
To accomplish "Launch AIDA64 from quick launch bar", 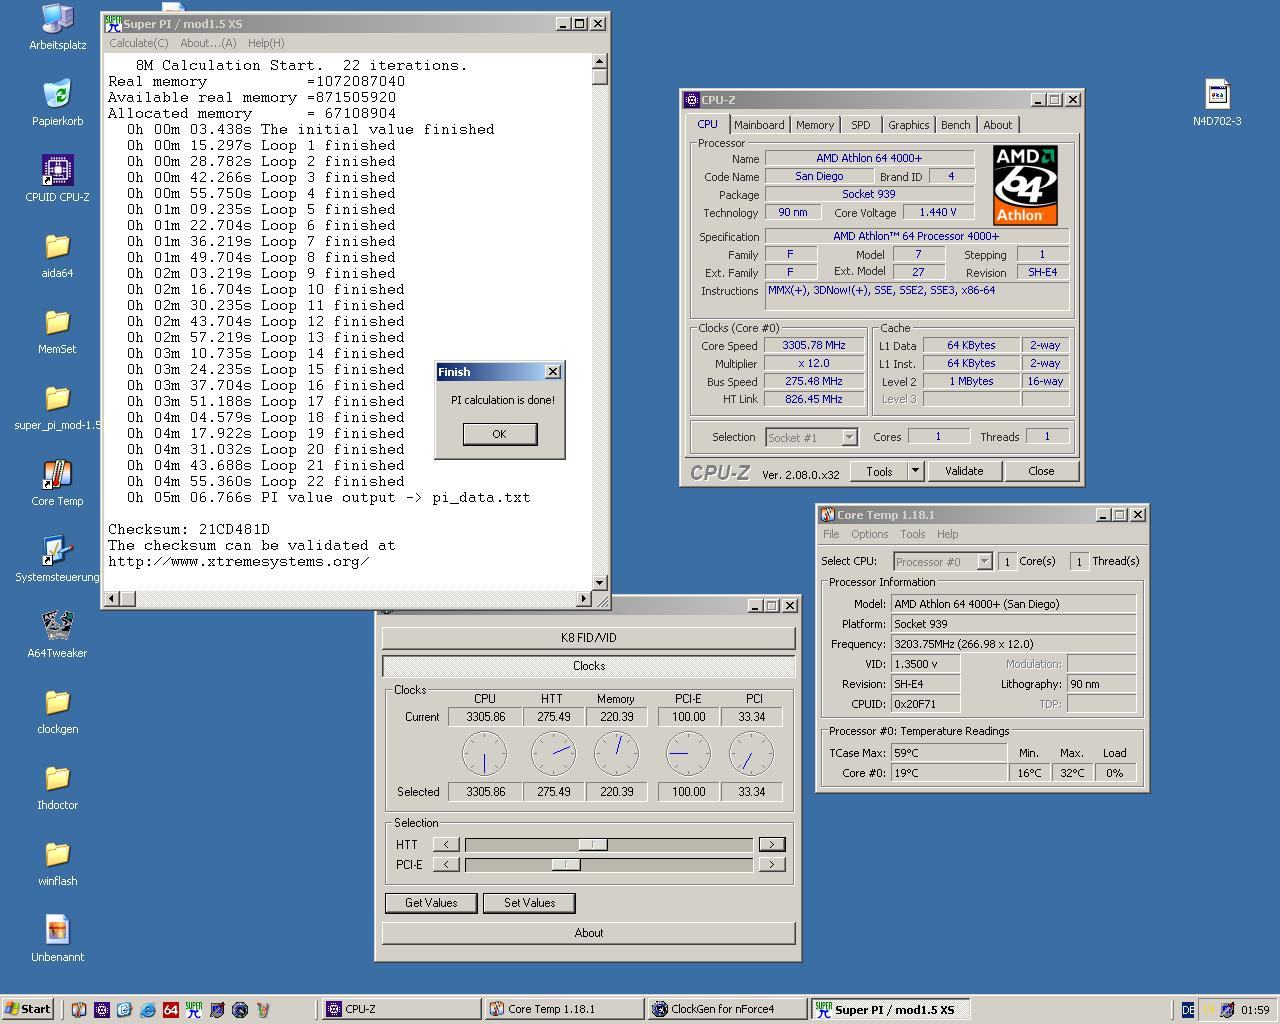I will click(x=171, y=1010).
